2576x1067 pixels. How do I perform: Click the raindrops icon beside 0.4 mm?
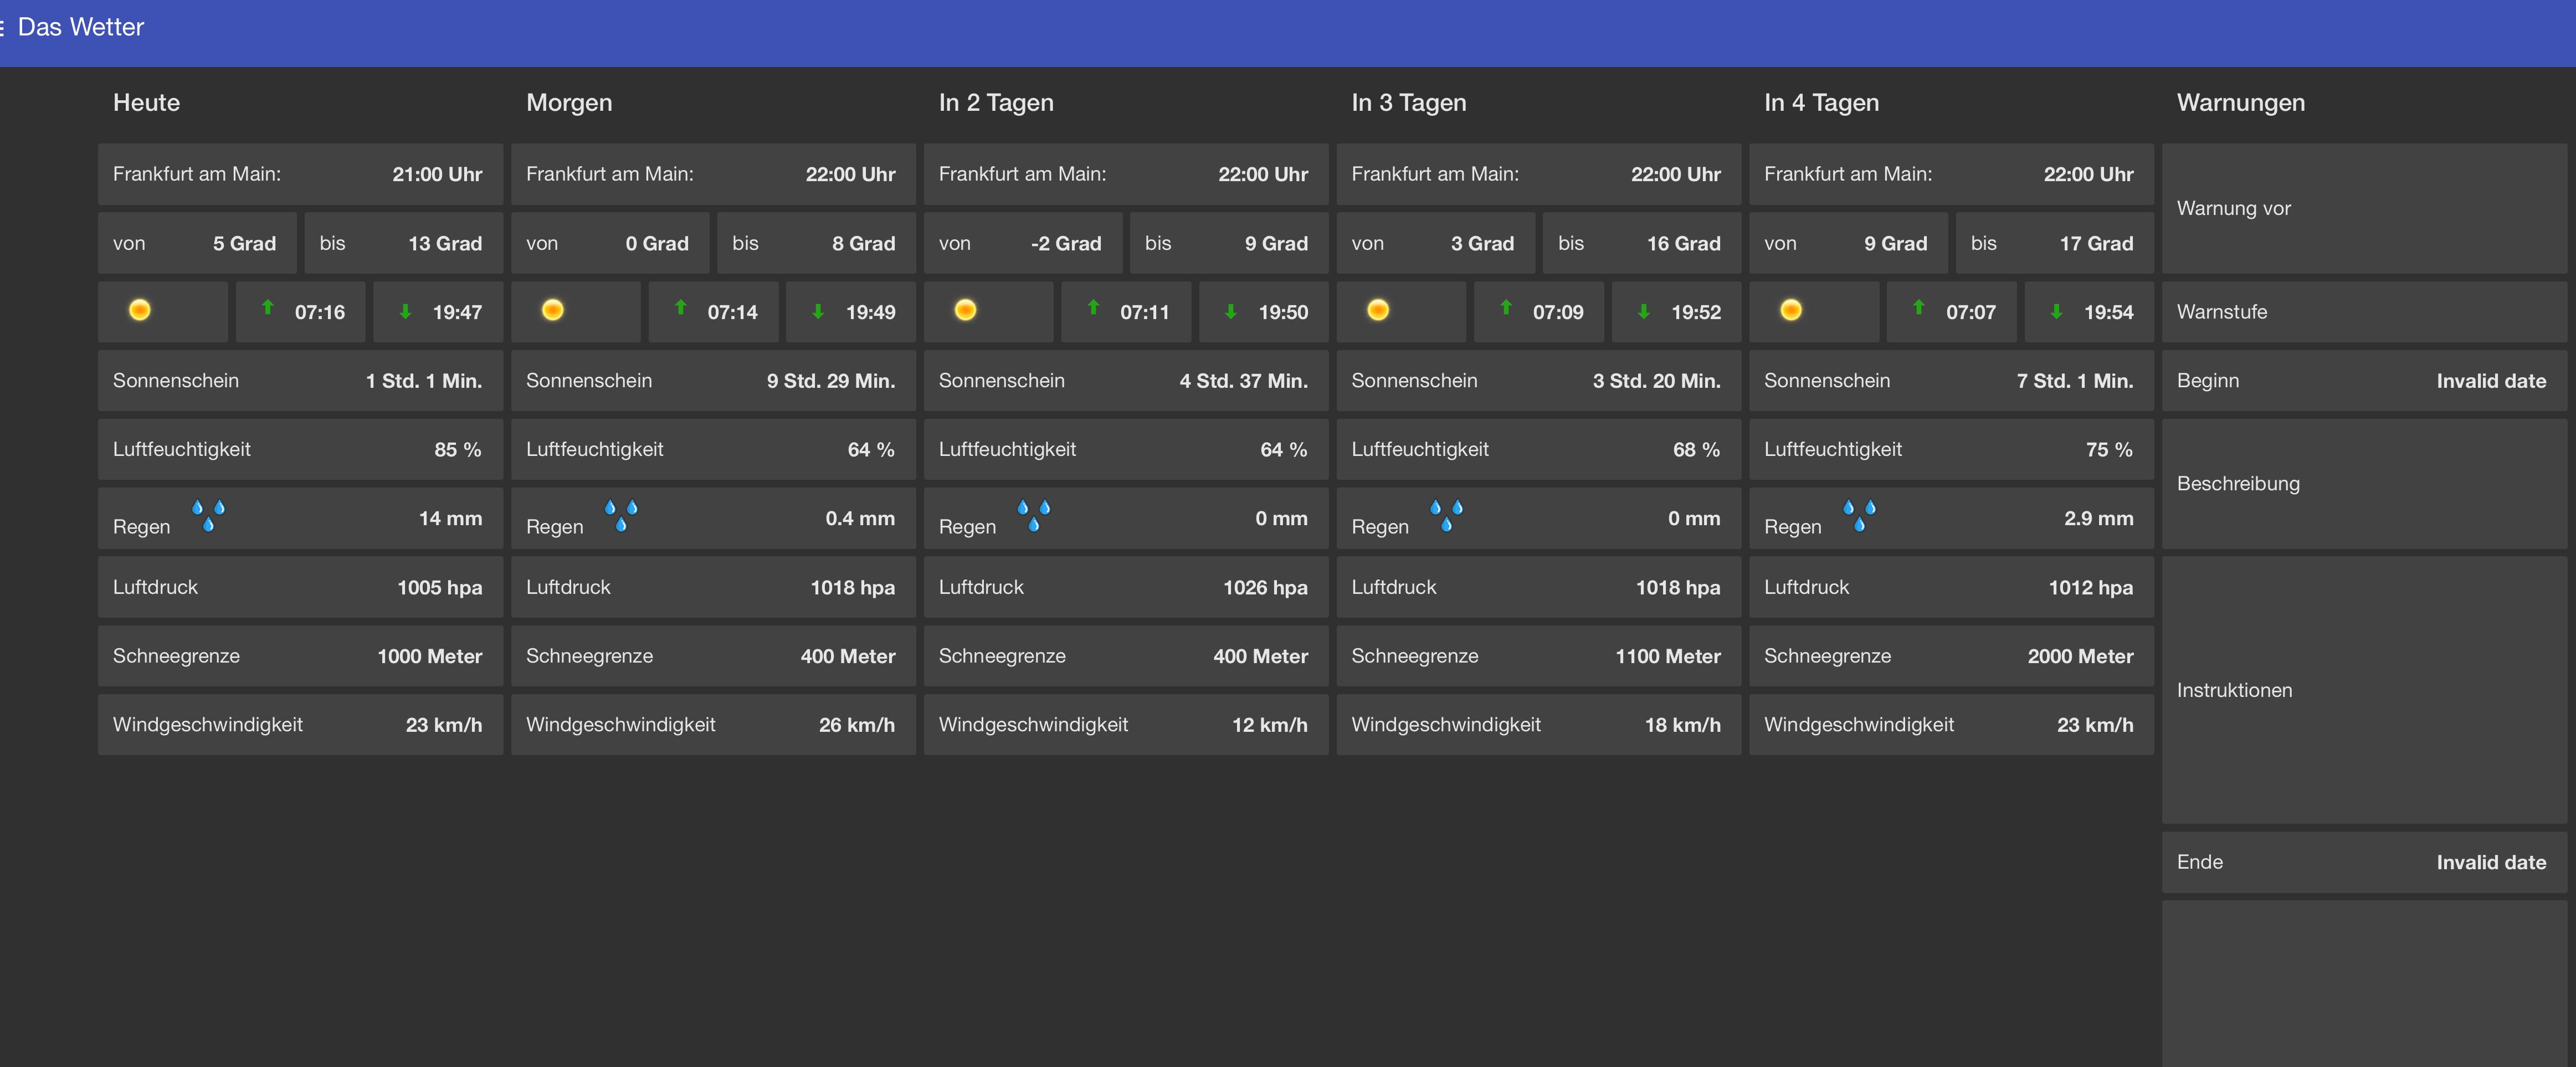pos(621,515)
